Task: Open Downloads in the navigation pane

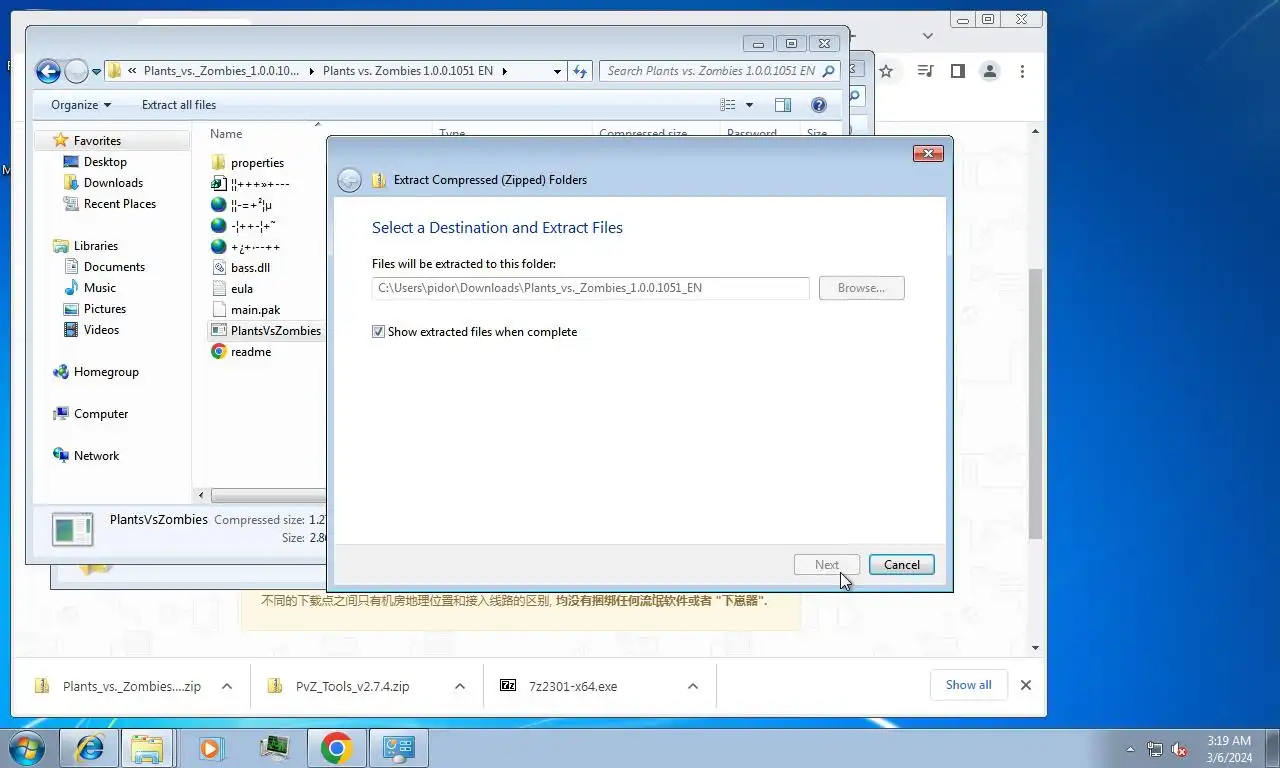Action: click(113, 183)
